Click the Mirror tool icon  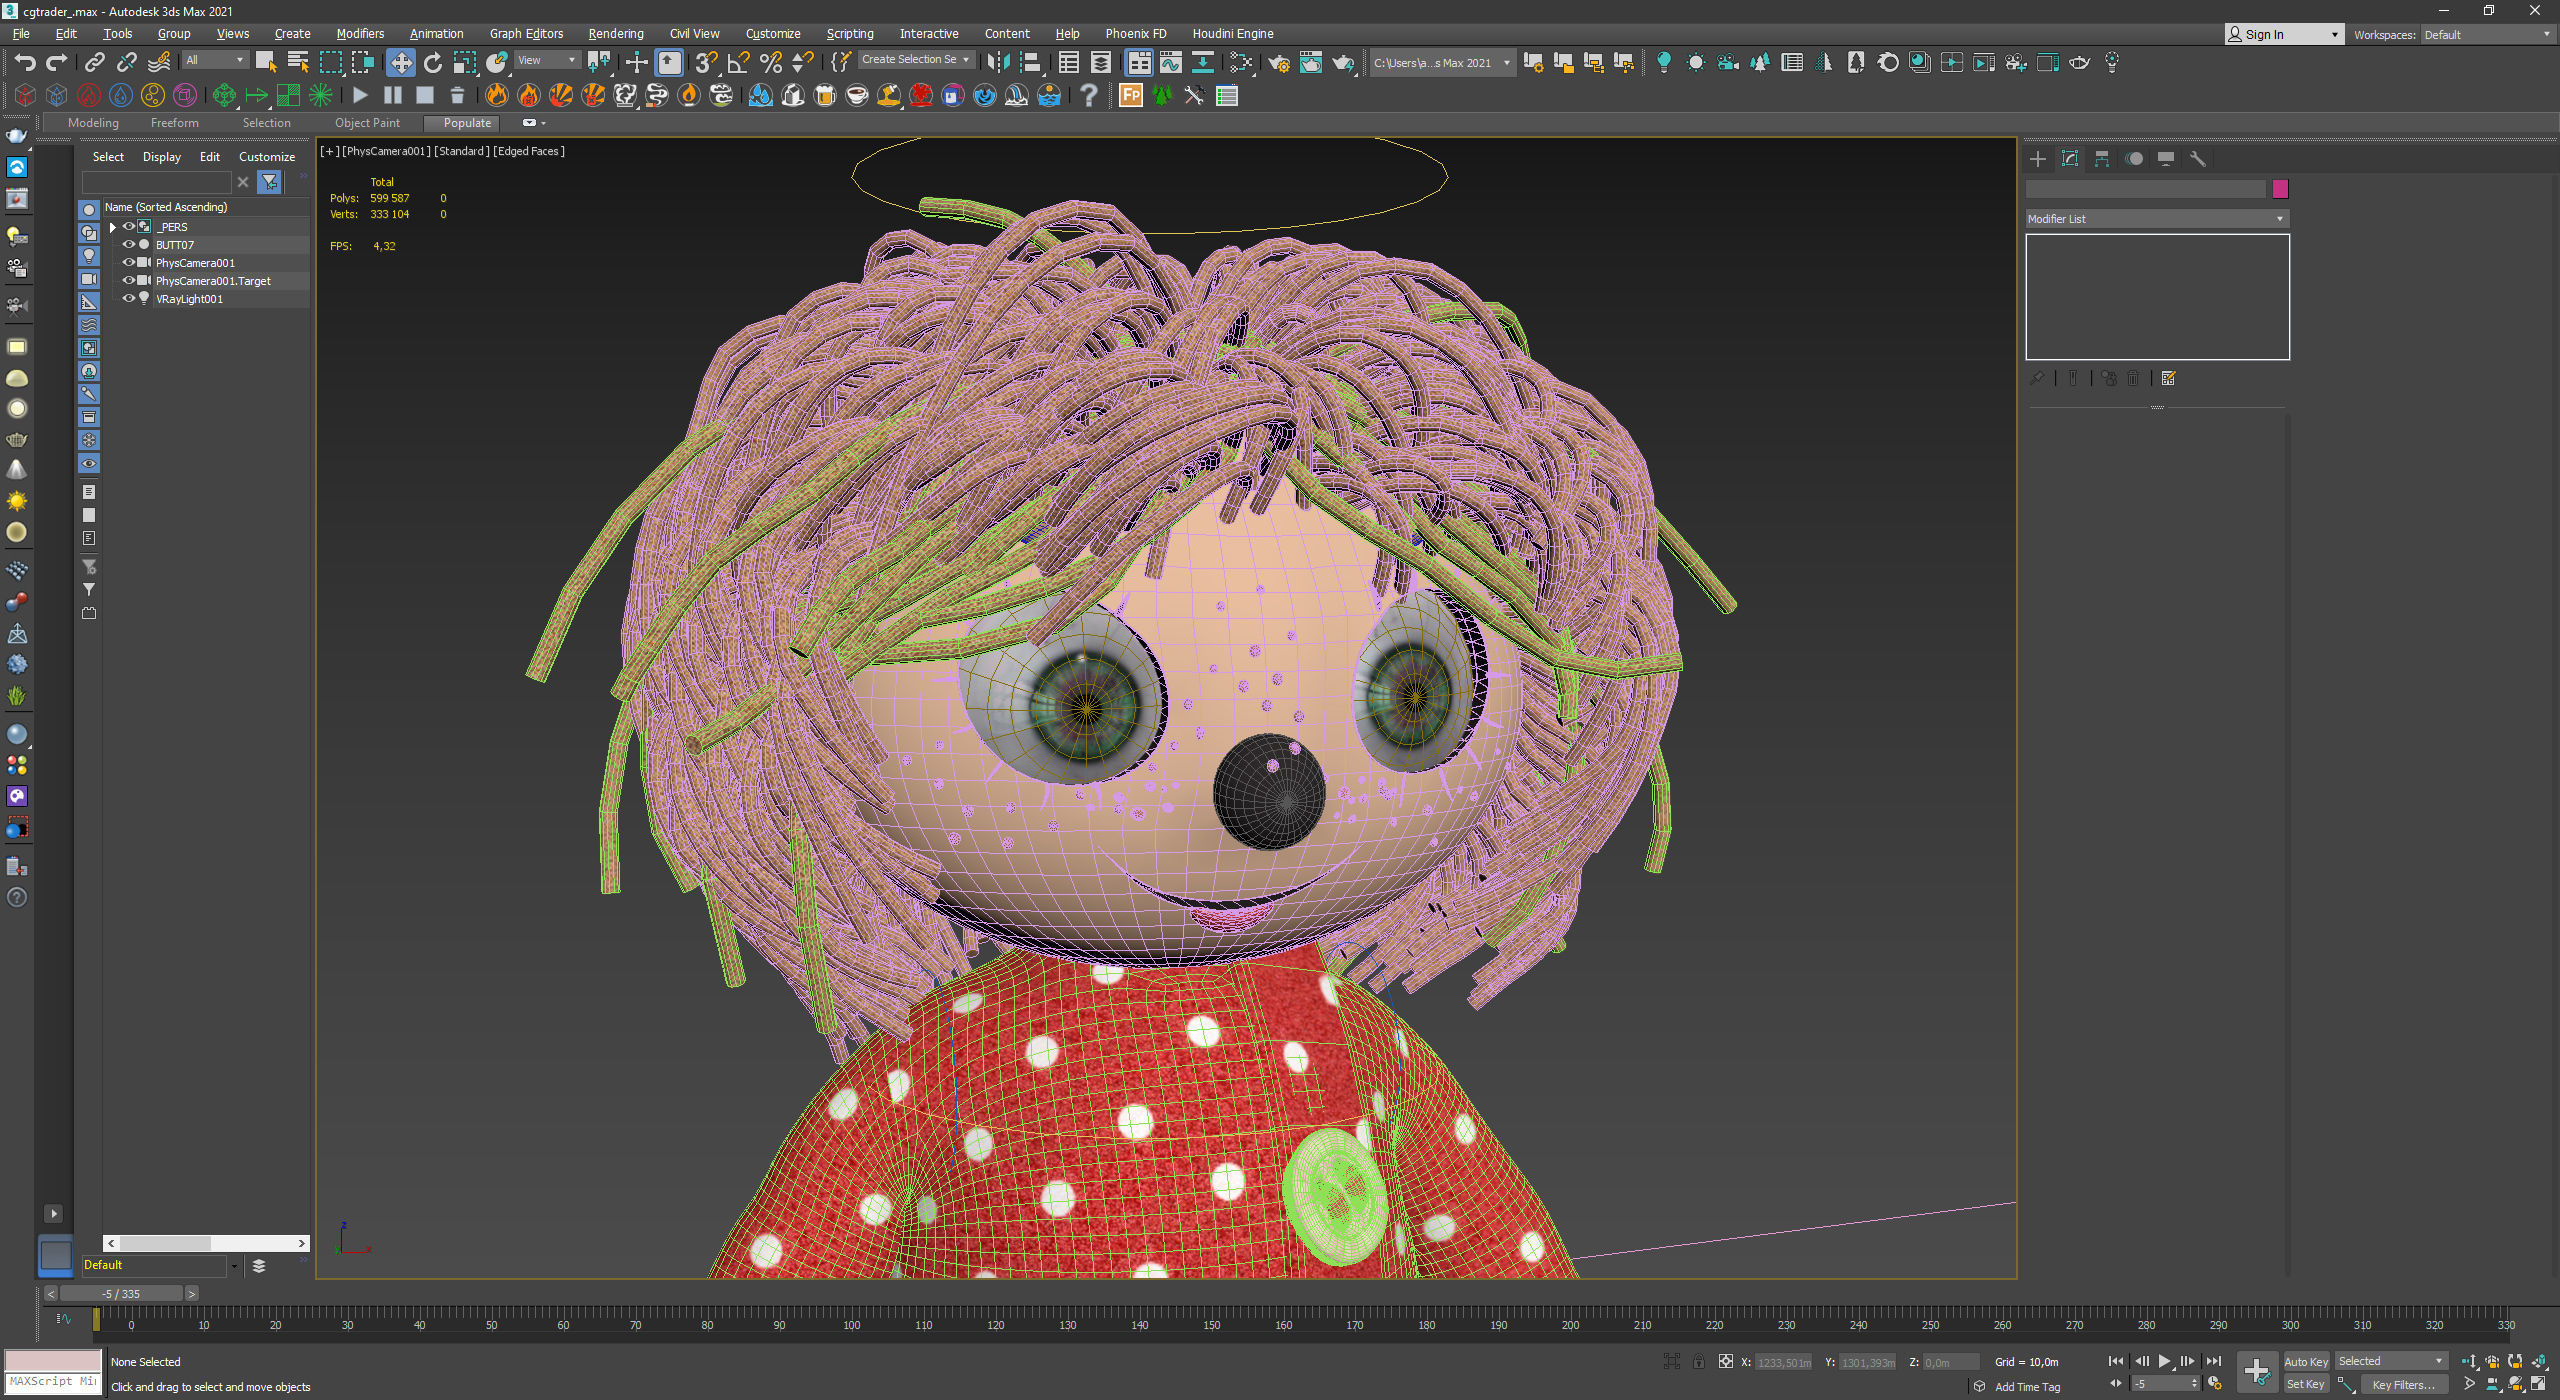[x=997, y=63]
